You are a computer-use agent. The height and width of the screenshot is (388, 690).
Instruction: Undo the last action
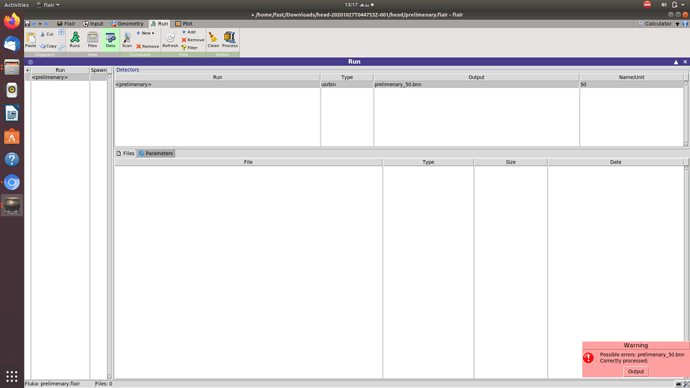pyautogui.click(x=34, y=24)
